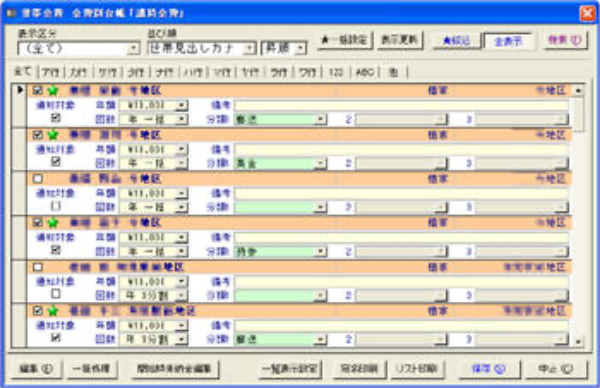Image resolution: width=600 pixels, height=388 pixels.
Task: Enable 通知対象 checkbox in the fifth record
Action: (x=56, y=294)
